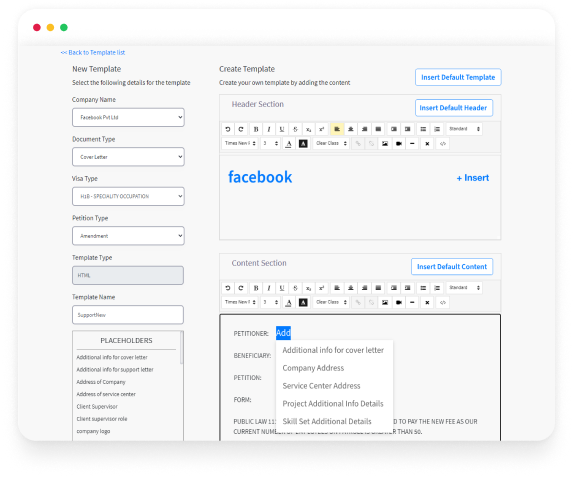Select Service Center Address from the suggestion list
573x477 pixels.
click(321, 386)
